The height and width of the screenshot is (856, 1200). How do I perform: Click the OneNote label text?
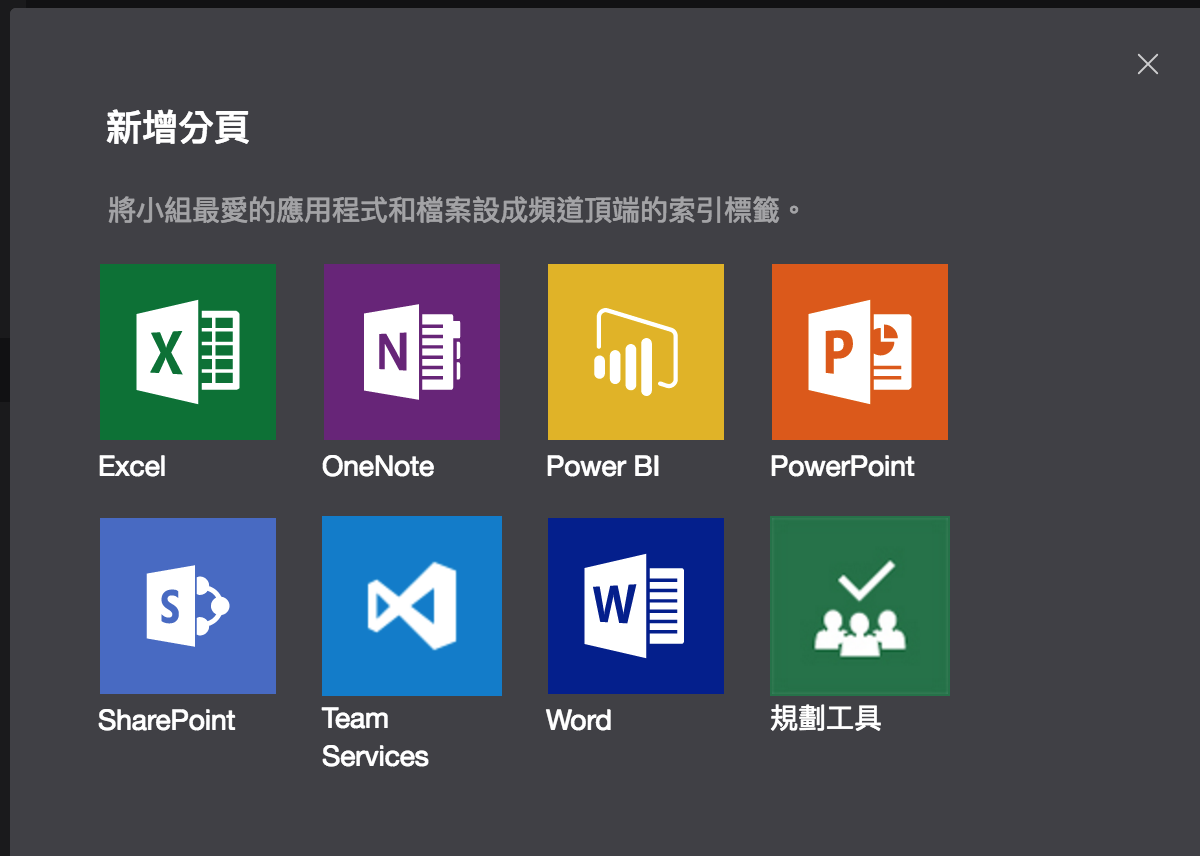click(x=378, y=467)
